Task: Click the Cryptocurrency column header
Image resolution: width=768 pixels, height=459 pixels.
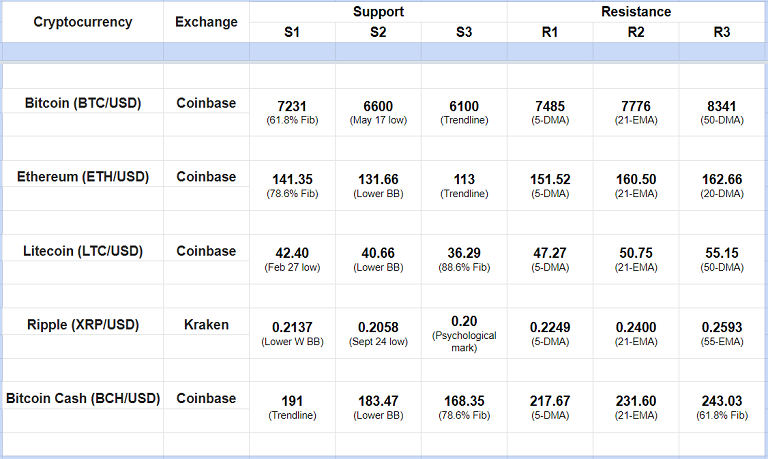Action: click(82, 22)
